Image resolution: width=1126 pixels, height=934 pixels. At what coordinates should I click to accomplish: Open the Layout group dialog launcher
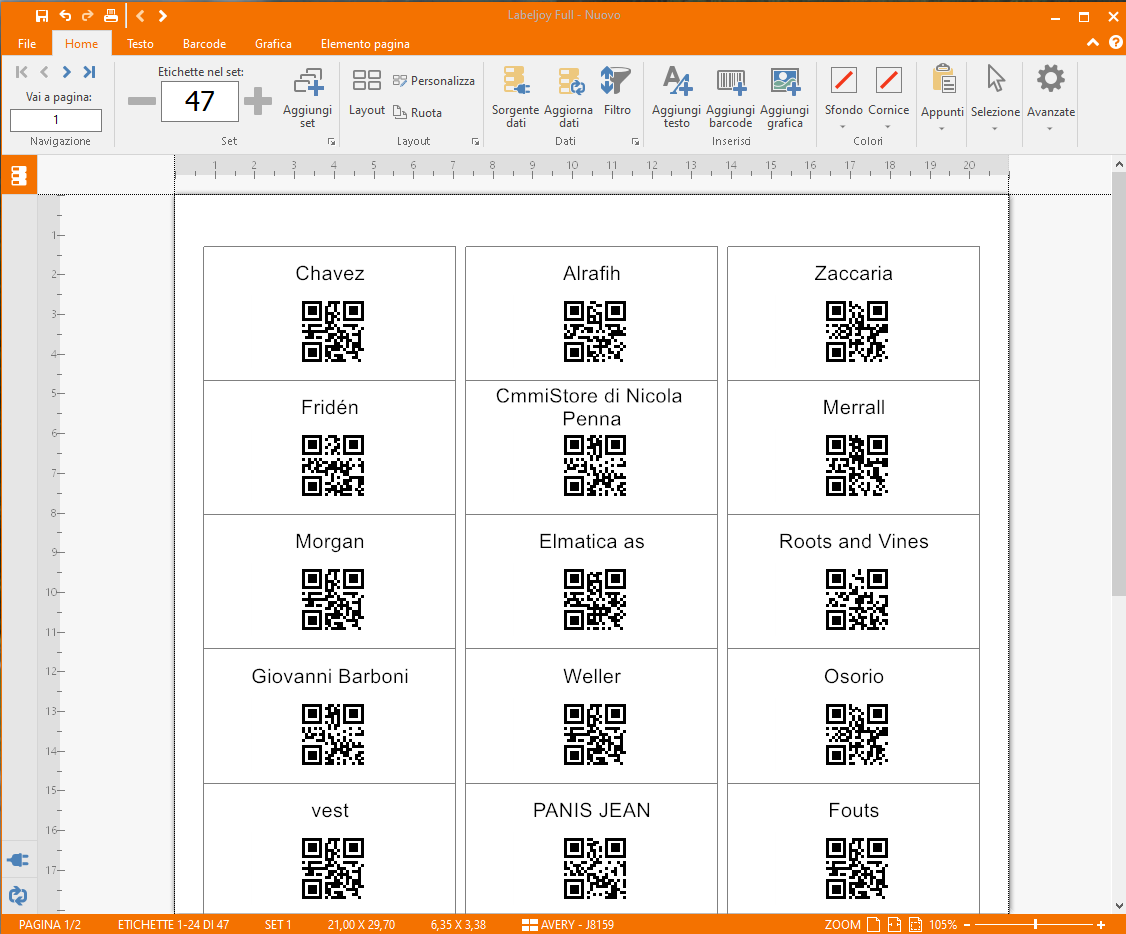point(475,142)
